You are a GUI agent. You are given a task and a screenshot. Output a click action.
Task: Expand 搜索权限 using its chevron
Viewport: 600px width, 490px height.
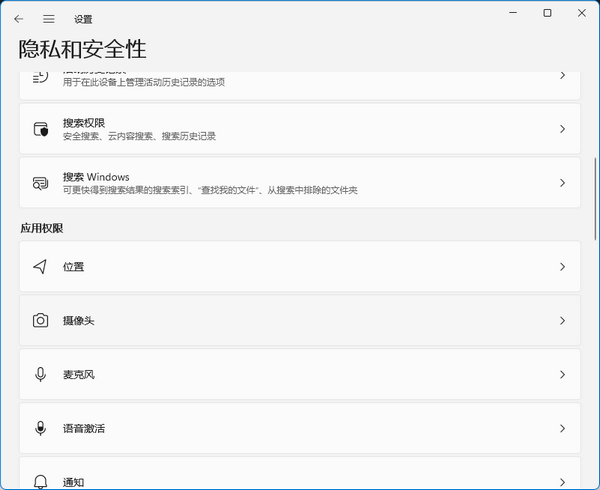(x=562, y=129)
